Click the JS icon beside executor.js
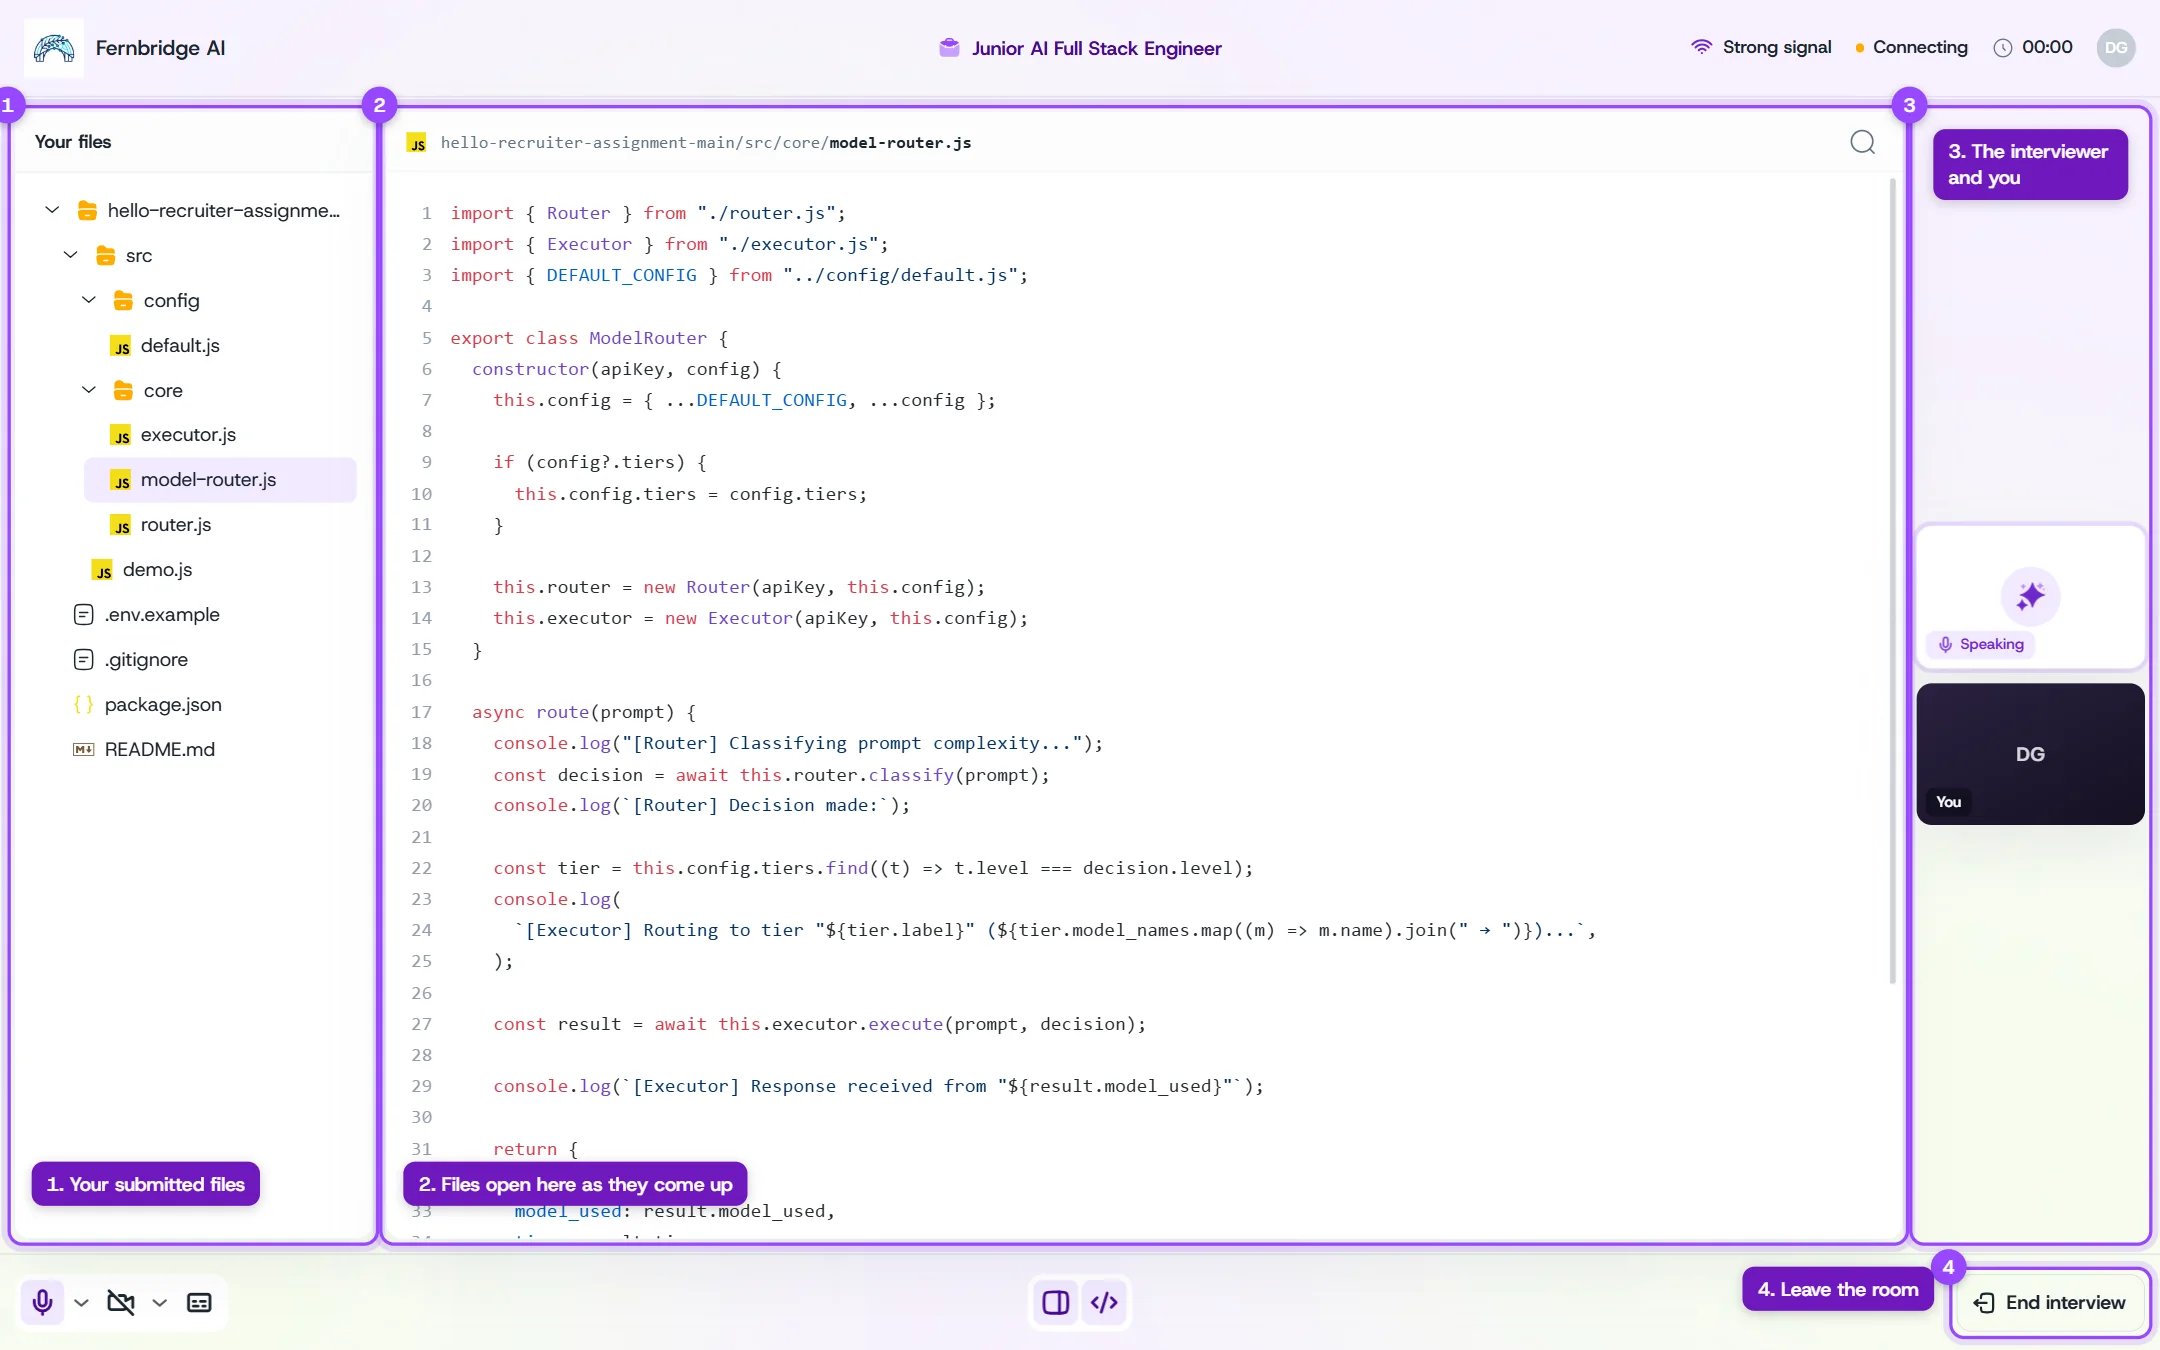The height and width of the screenshot is (1350, 2160). click(x=120, y=435)
